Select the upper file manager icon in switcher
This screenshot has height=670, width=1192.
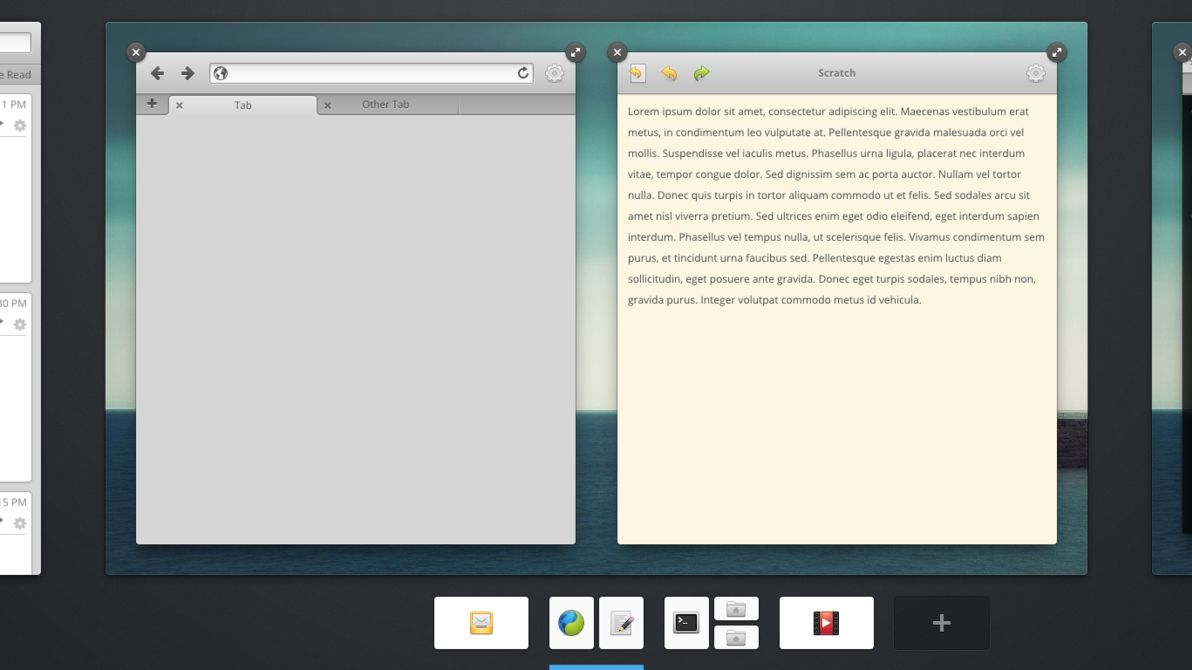pos(736,609)
